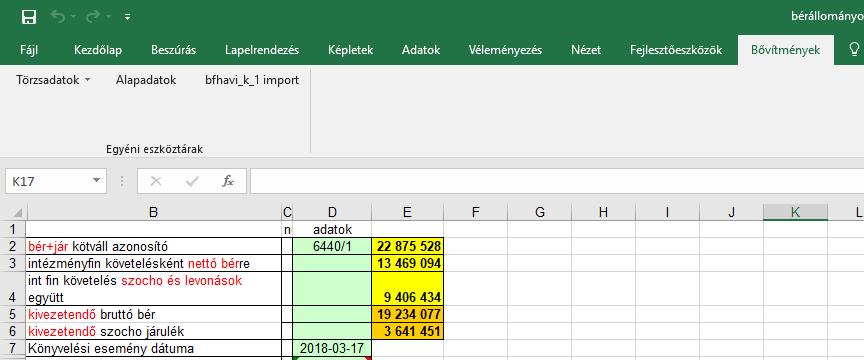Viewport: 864px width, 360px height.
Task: Click 'Könyvelési esemény dátuma' cell
Action: (154, 348)
